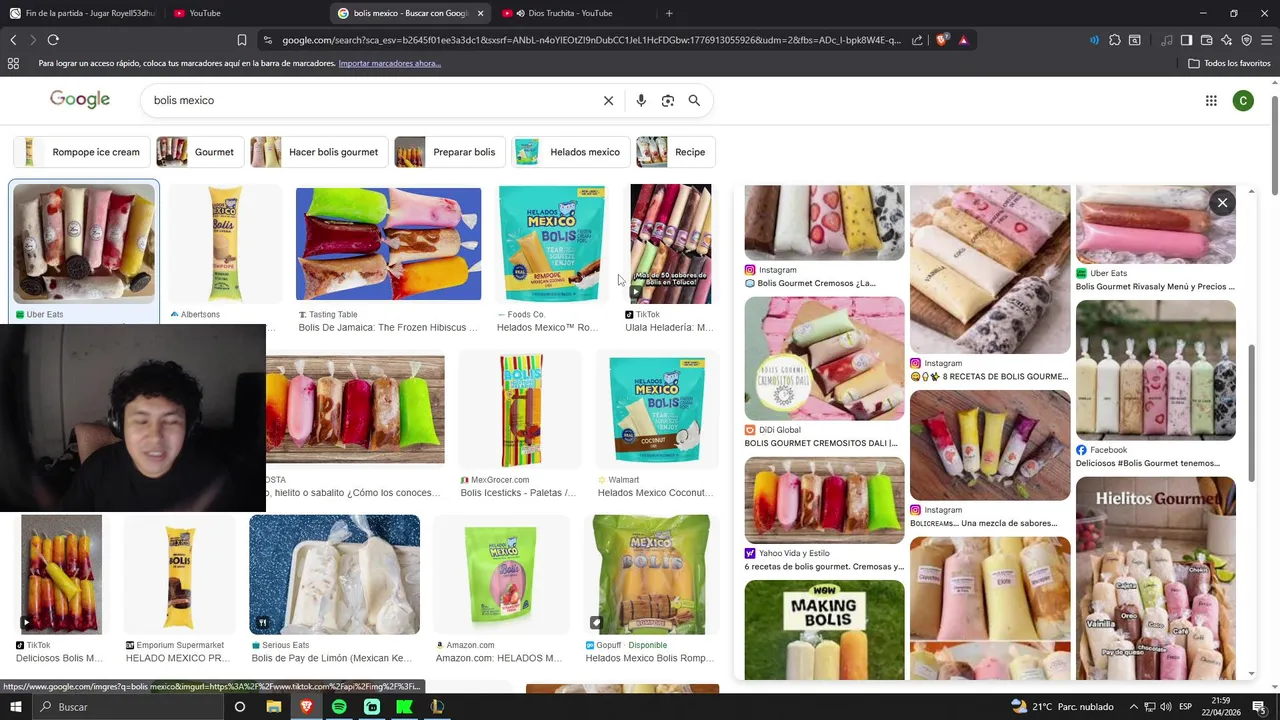
Task: Open Gopuff 'Helados Mexico Bolis Rompope' thumbnail
Action: click(x=651, y=574)
